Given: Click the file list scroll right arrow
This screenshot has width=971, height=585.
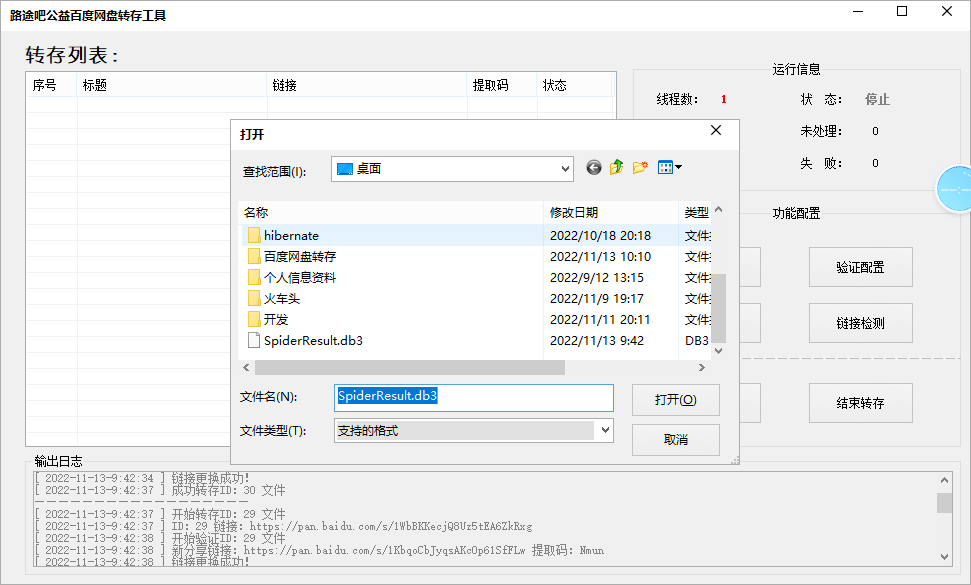Looking at the screenshot, I should coord(702,368).
